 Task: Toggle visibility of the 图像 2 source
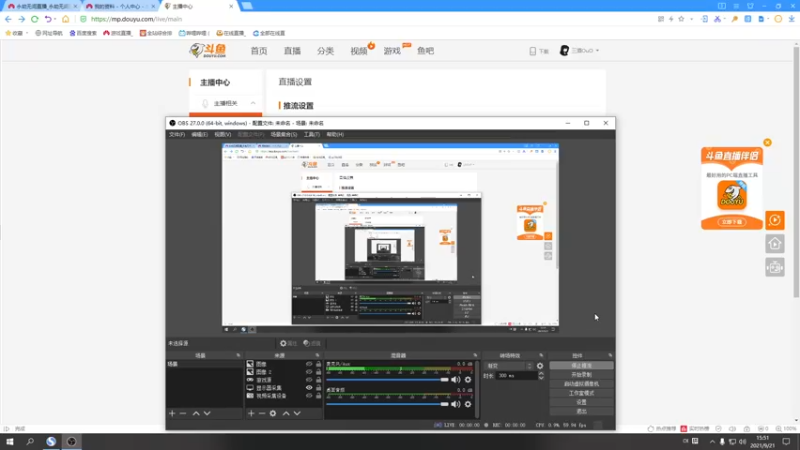click(309, 372)
